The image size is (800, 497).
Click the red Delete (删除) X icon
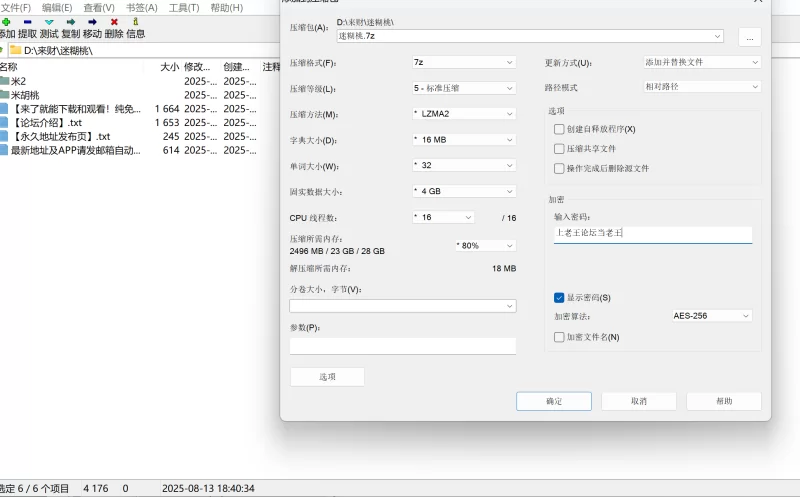[x=114, y=22]
